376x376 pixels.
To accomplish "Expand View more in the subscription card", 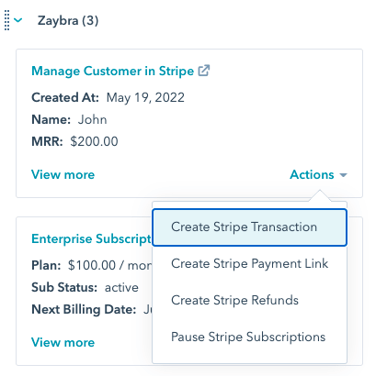I will coord(63,342).
